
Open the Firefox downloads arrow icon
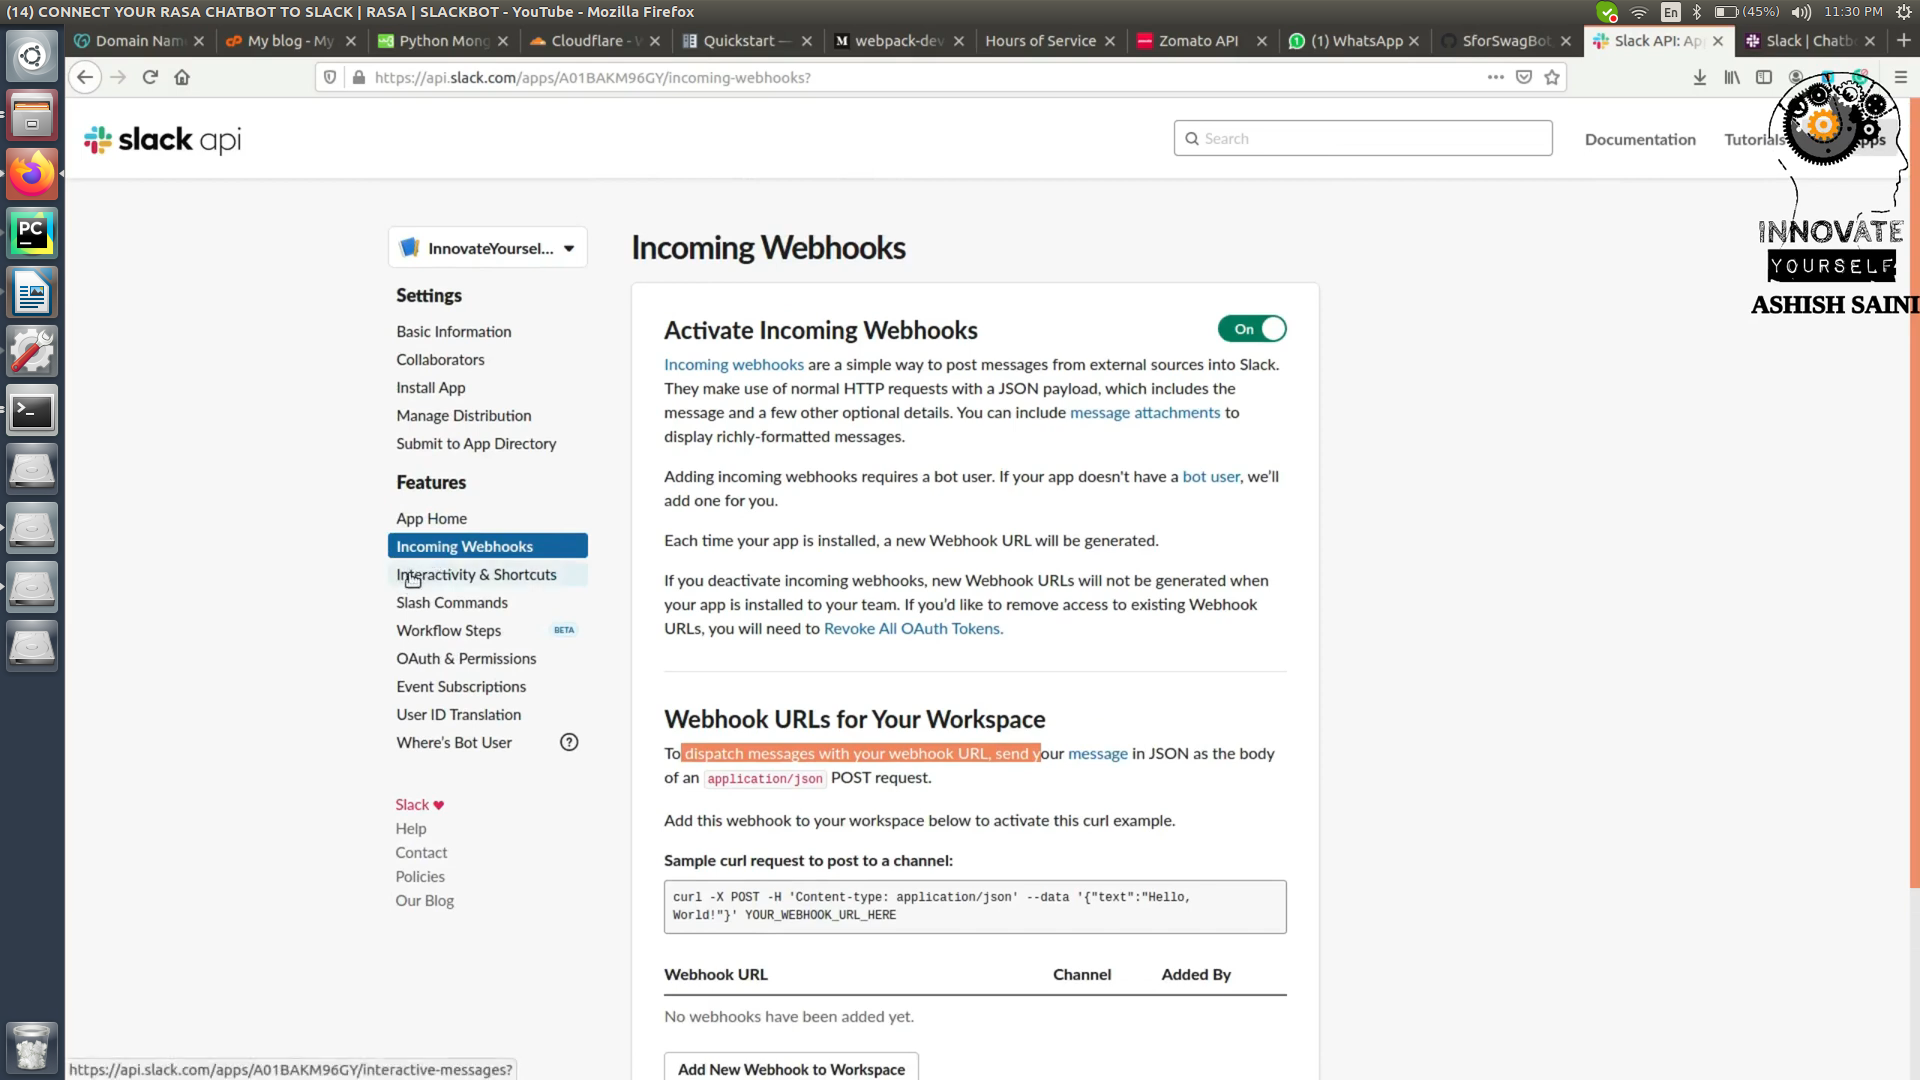[1699, 77]
